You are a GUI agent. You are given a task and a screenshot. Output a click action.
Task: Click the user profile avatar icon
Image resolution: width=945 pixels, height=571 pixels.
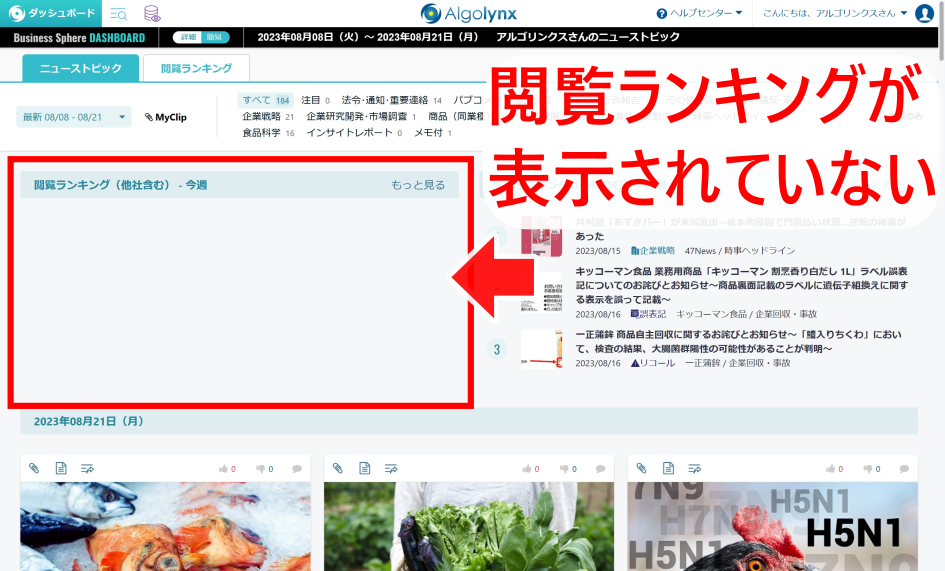click(924, 13)
